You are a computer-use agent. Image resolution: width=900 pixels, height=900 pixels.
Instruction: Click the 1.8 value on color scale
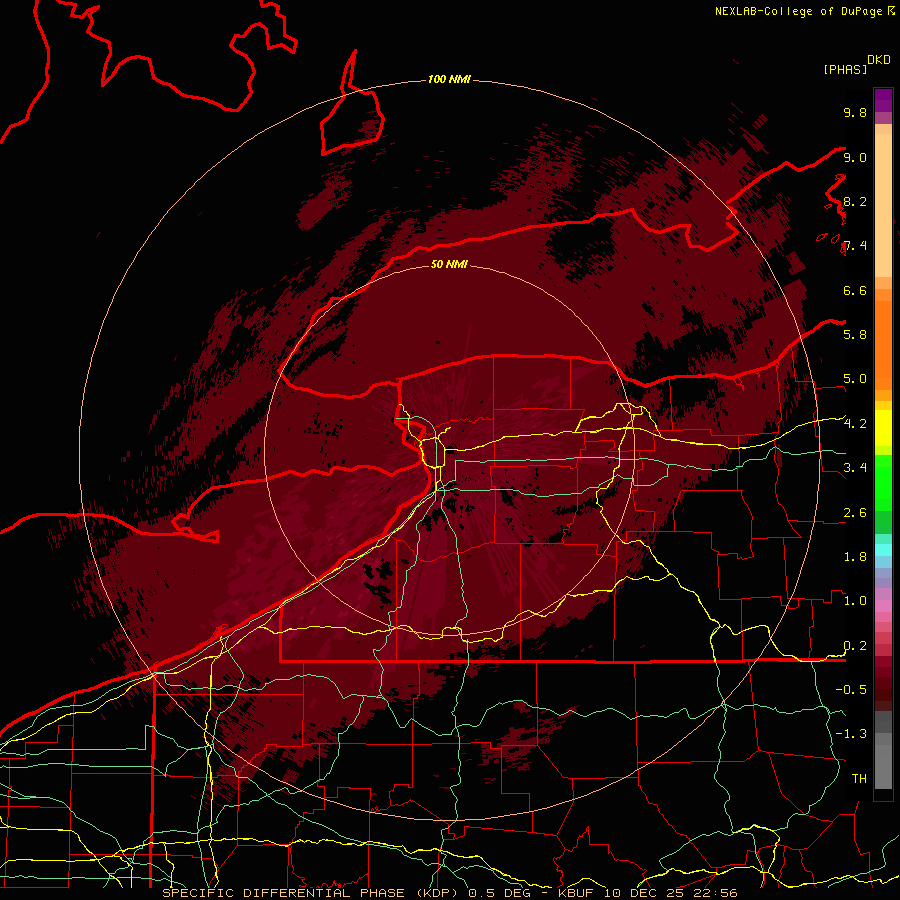(855, 557)
